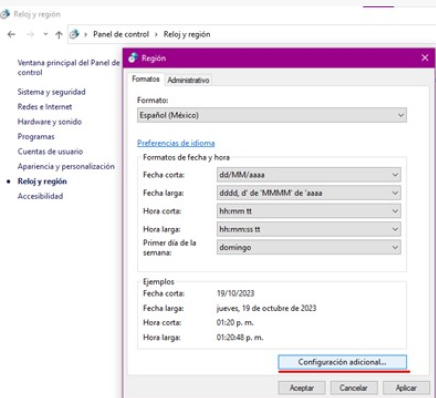Expand the Formato Español (México) dropdown

click(x=272, y=115)
